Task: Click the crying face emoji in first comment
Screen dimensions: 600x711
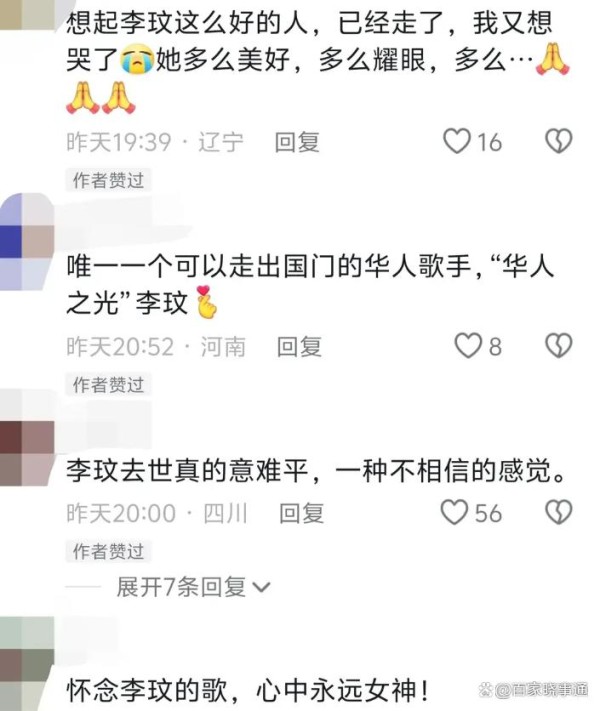Action: coord(137,60)
